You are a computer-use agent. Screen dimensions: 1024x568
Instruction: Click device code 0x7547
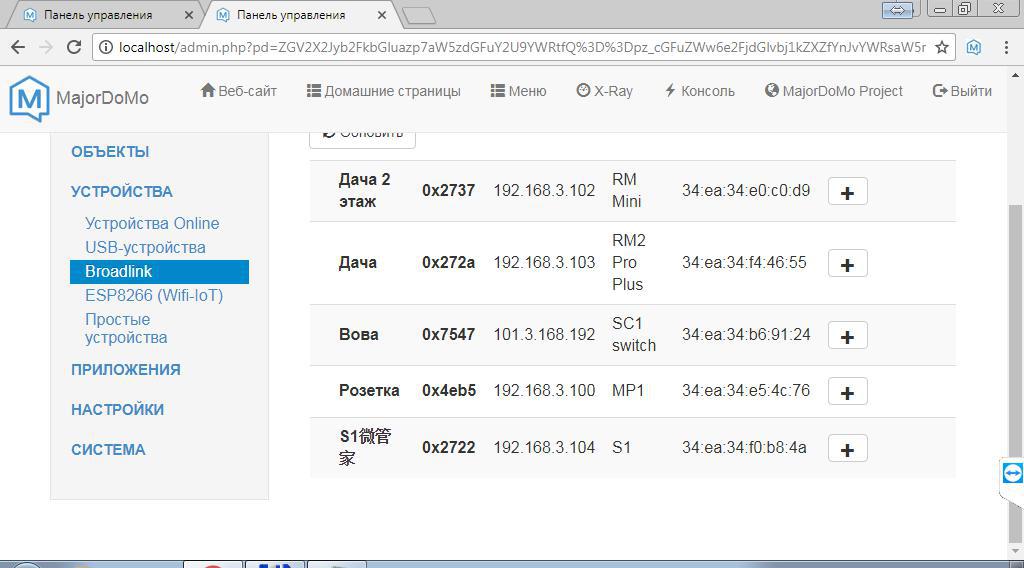[449, 334]
